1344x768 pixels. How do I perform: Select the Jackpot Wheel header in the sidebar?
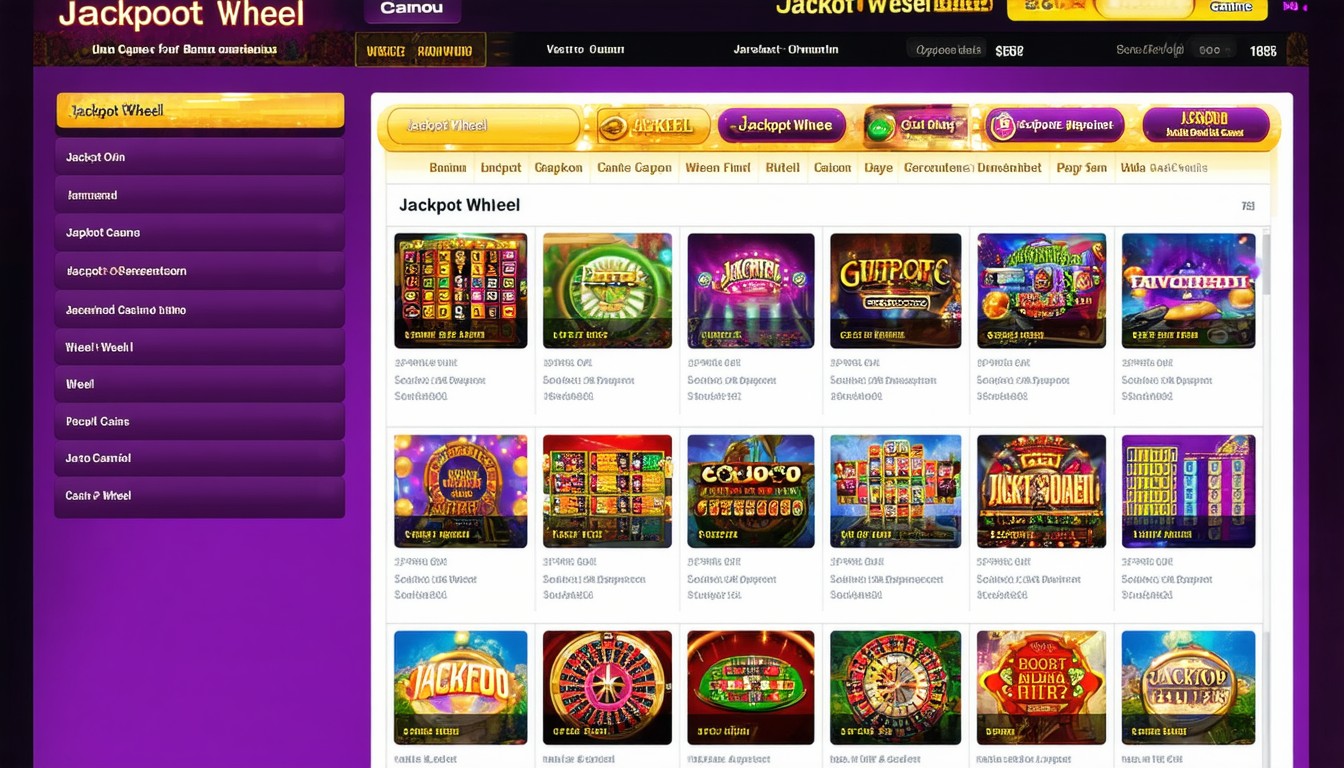200,111
